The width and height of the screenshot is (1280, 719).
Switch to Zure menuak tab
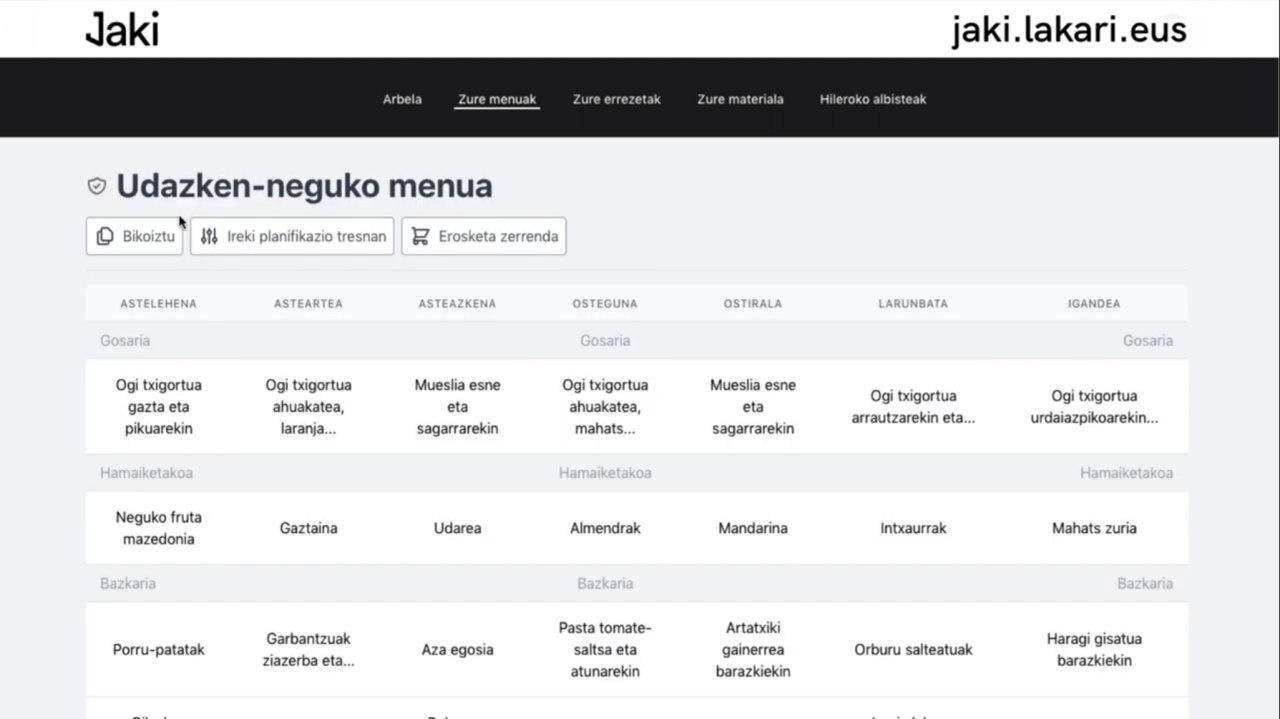[497, 99]
